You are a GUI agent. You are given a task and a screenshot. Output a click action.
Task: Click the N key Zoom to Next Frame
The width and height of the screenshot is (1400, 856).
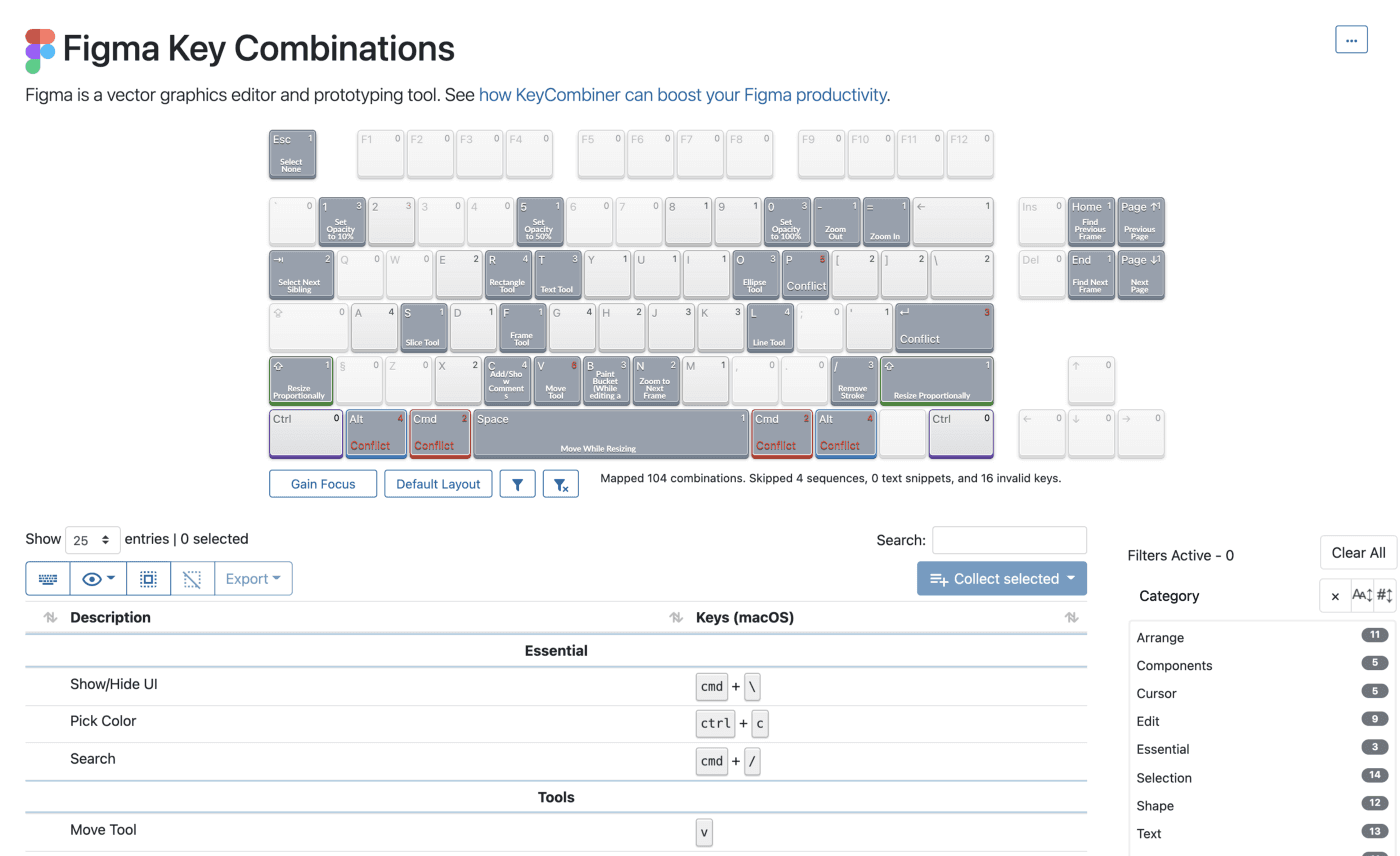click(x=656, y=380)
